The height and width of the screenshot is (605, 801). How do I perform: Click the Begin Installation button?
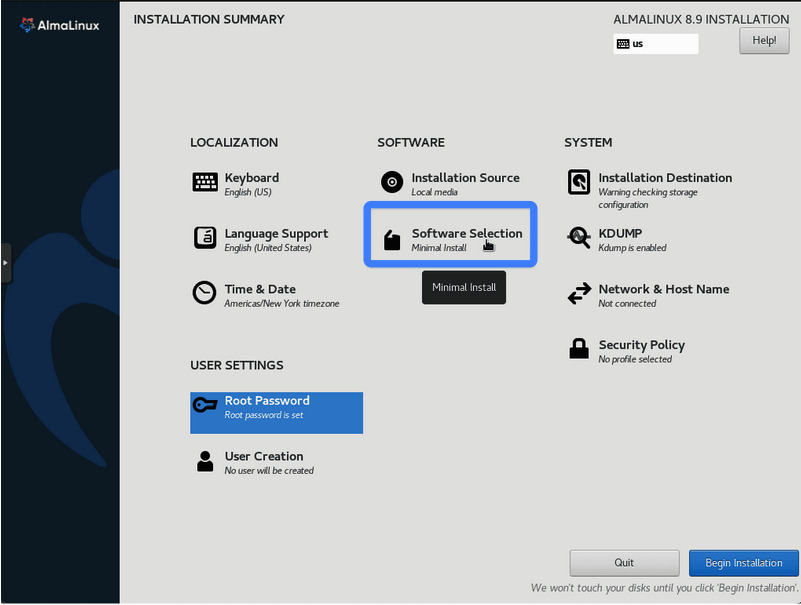tap(743, 563)
